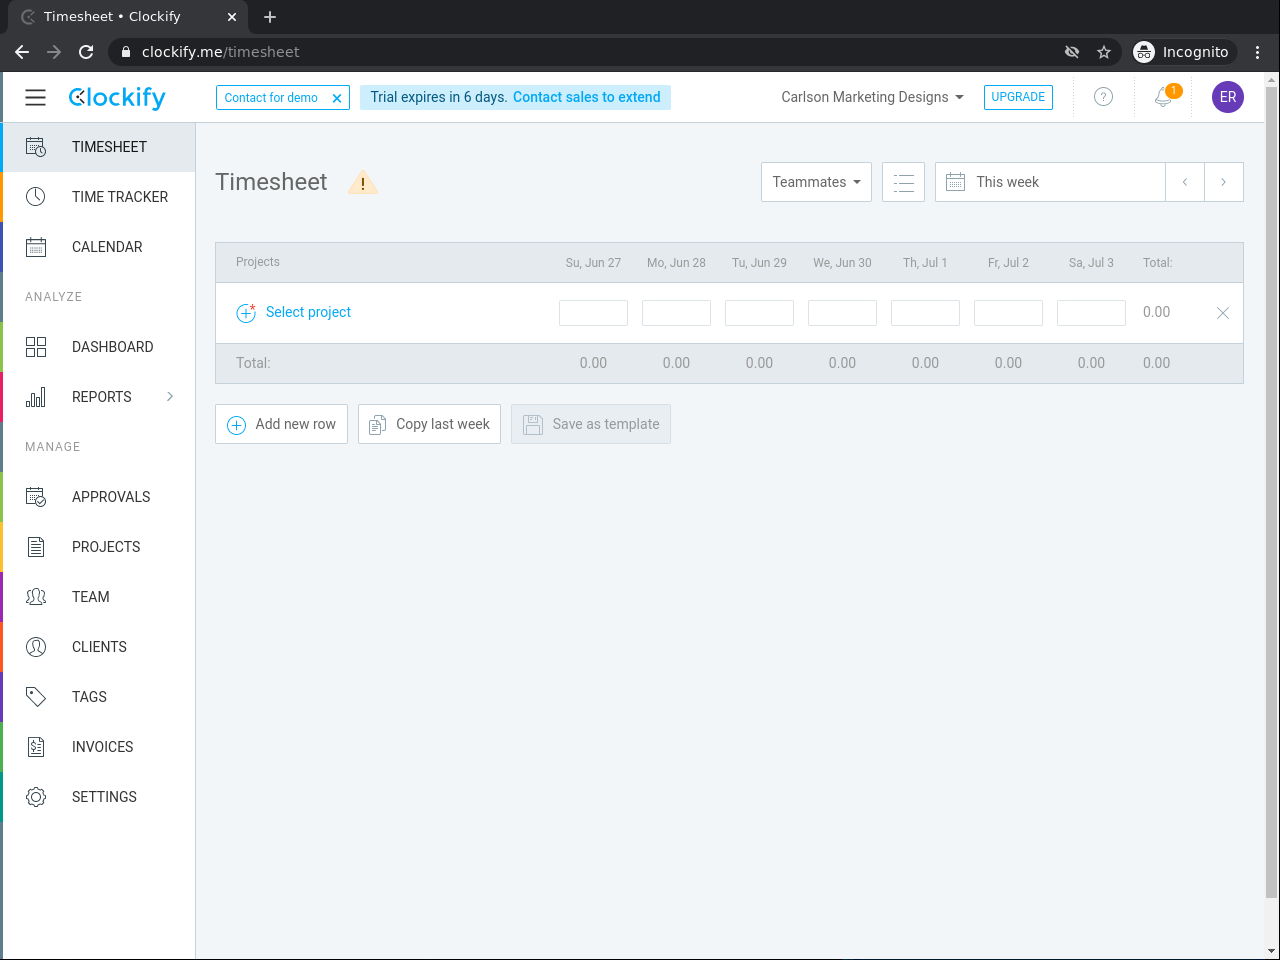Open Tags in sidebar

click(x=98, y=697)
